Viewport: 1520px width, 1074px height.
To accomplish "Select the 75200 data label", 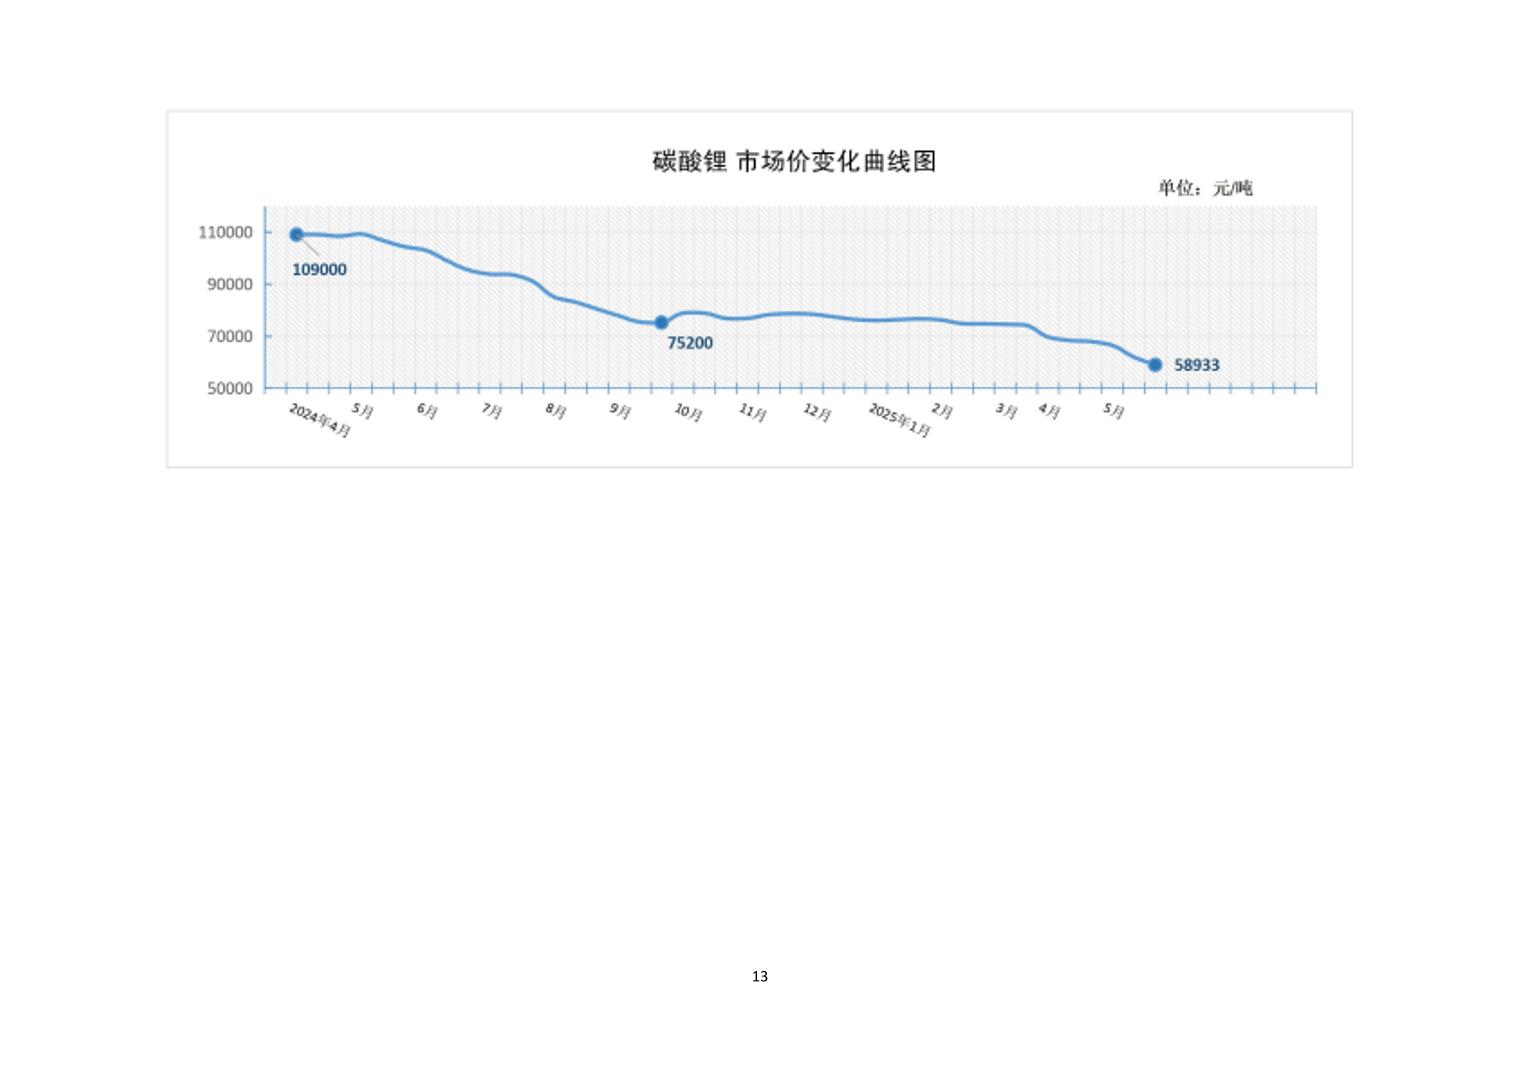I will 690,343.
